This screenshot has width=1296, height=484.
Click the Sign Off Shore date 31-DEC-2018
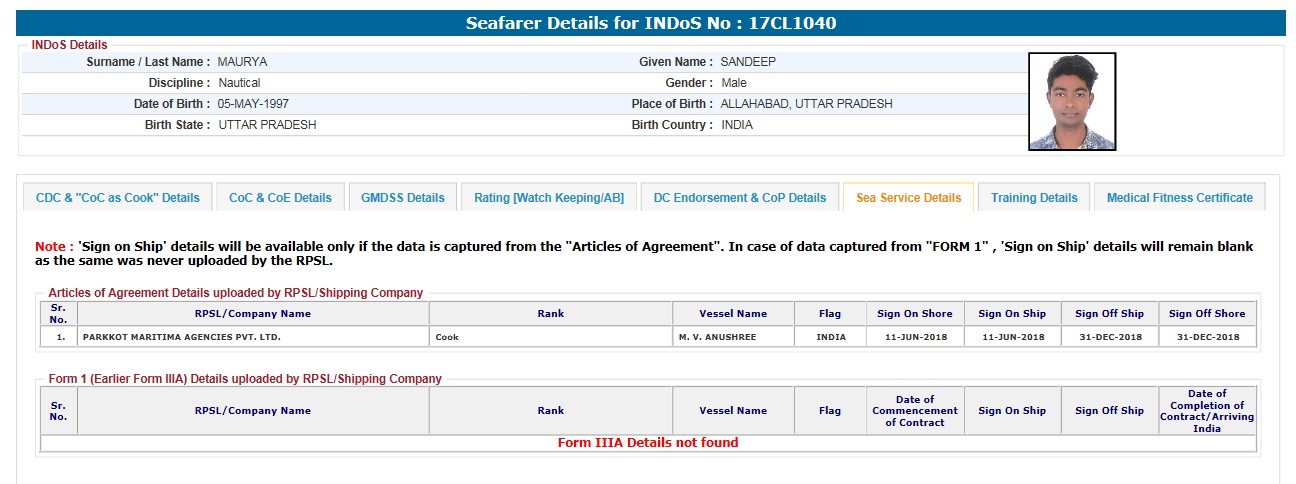pyautogui.click(x=1208, y=337)
